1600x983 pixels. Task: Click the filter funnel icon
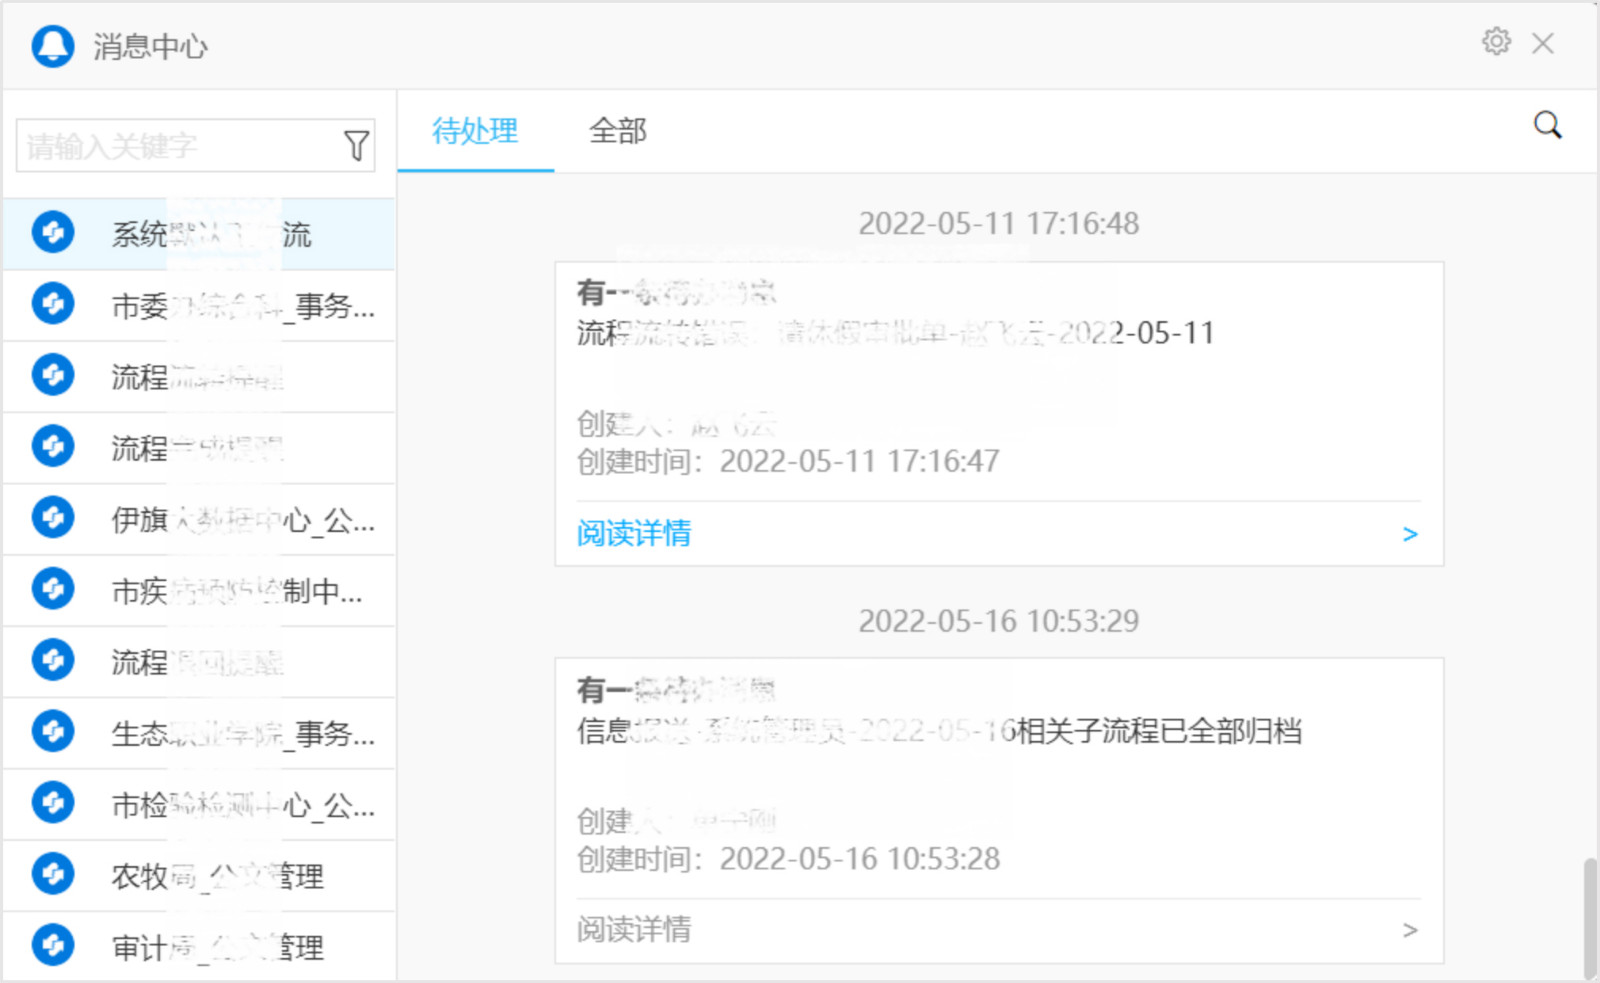pyautogui.click(x=356, y=146)
